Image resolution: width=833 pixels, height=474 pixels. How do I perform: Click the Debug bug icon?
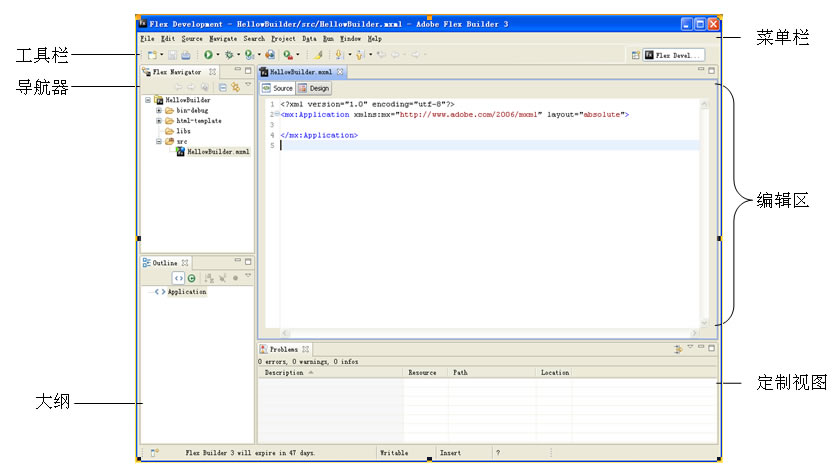tap(229, 55)
